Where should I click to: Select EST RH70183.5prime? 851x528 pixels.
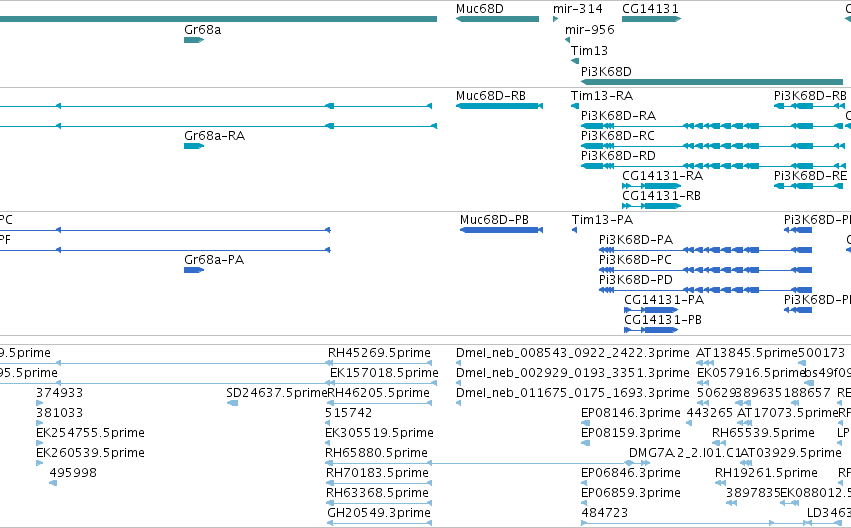377,473
